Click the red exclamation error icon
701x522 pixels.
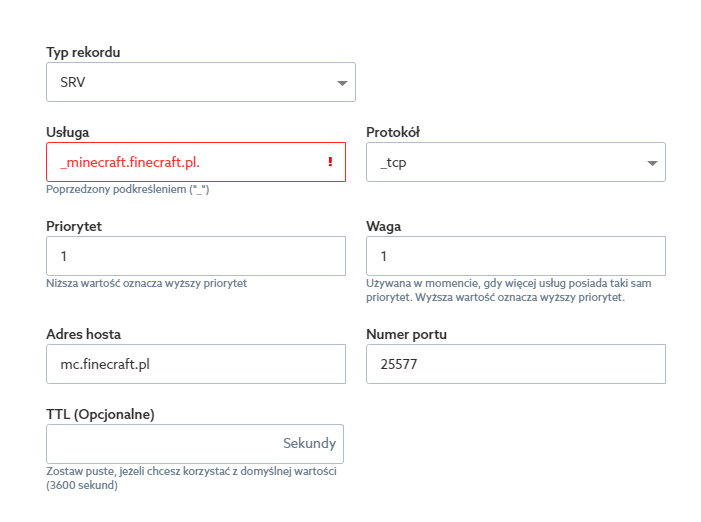pos(330,162)
